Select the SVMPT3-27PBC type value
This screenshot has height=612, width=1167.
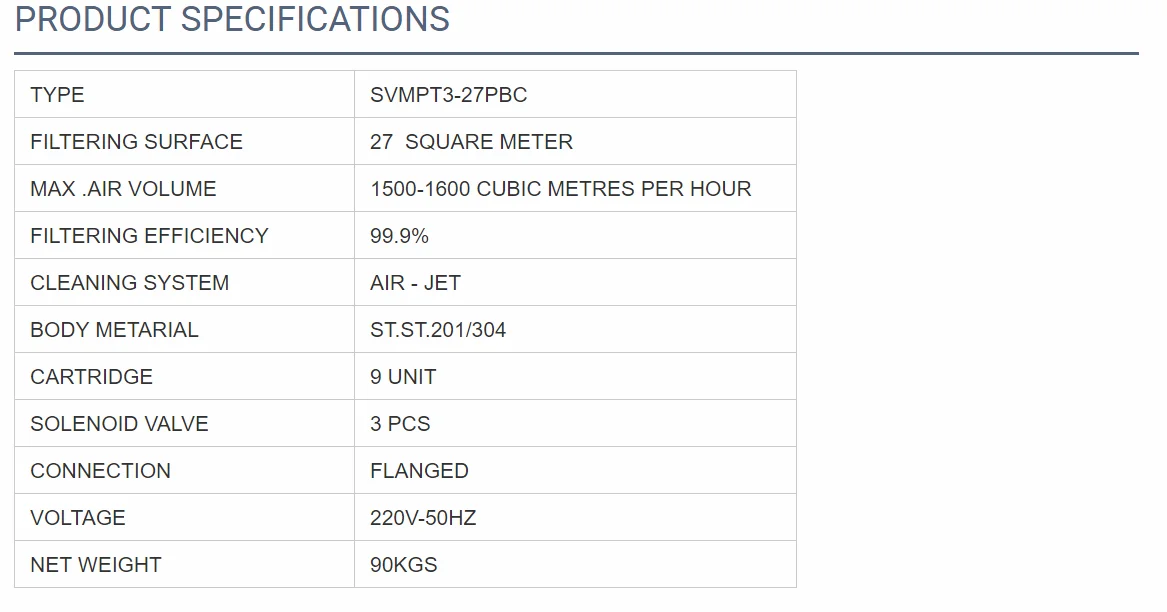(448, 95)
